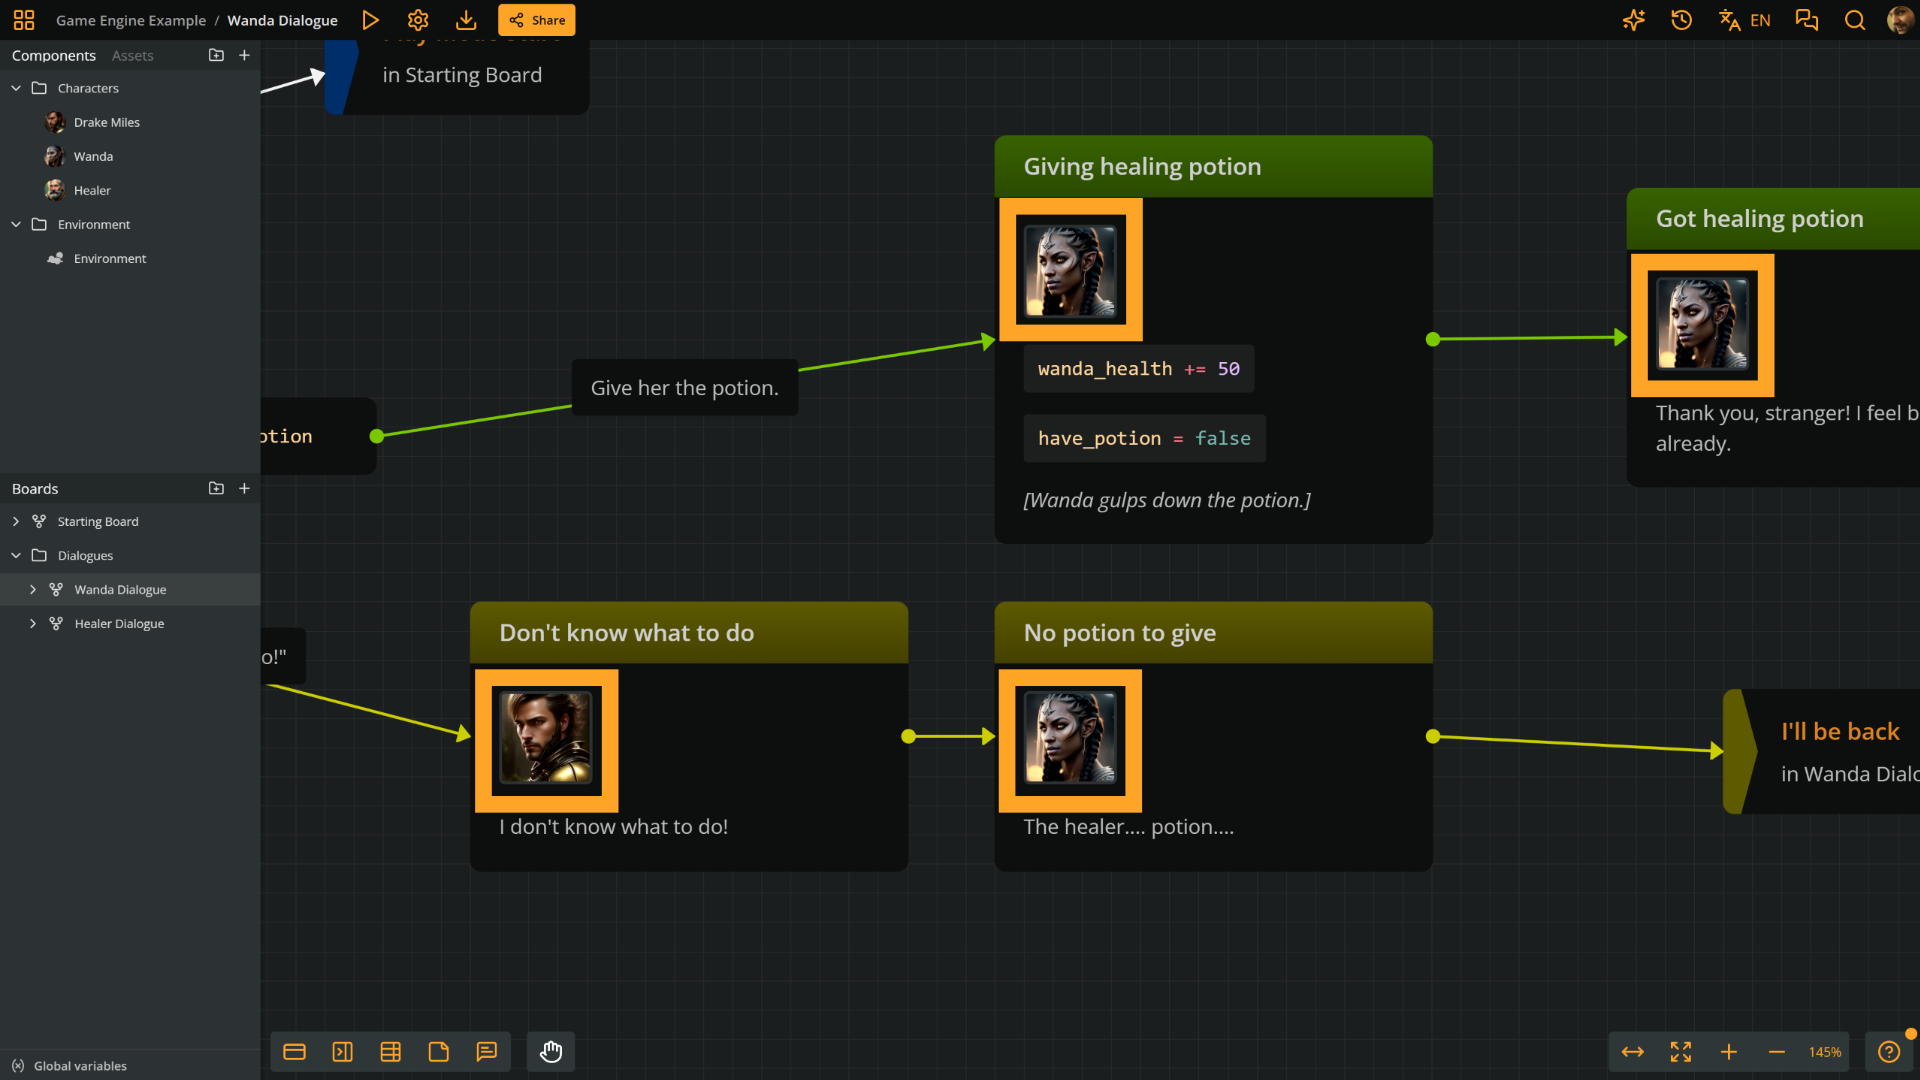This screenshot has width=1920, height=1080.
Task: Select the Wanda character
Action: coord(93,156)
